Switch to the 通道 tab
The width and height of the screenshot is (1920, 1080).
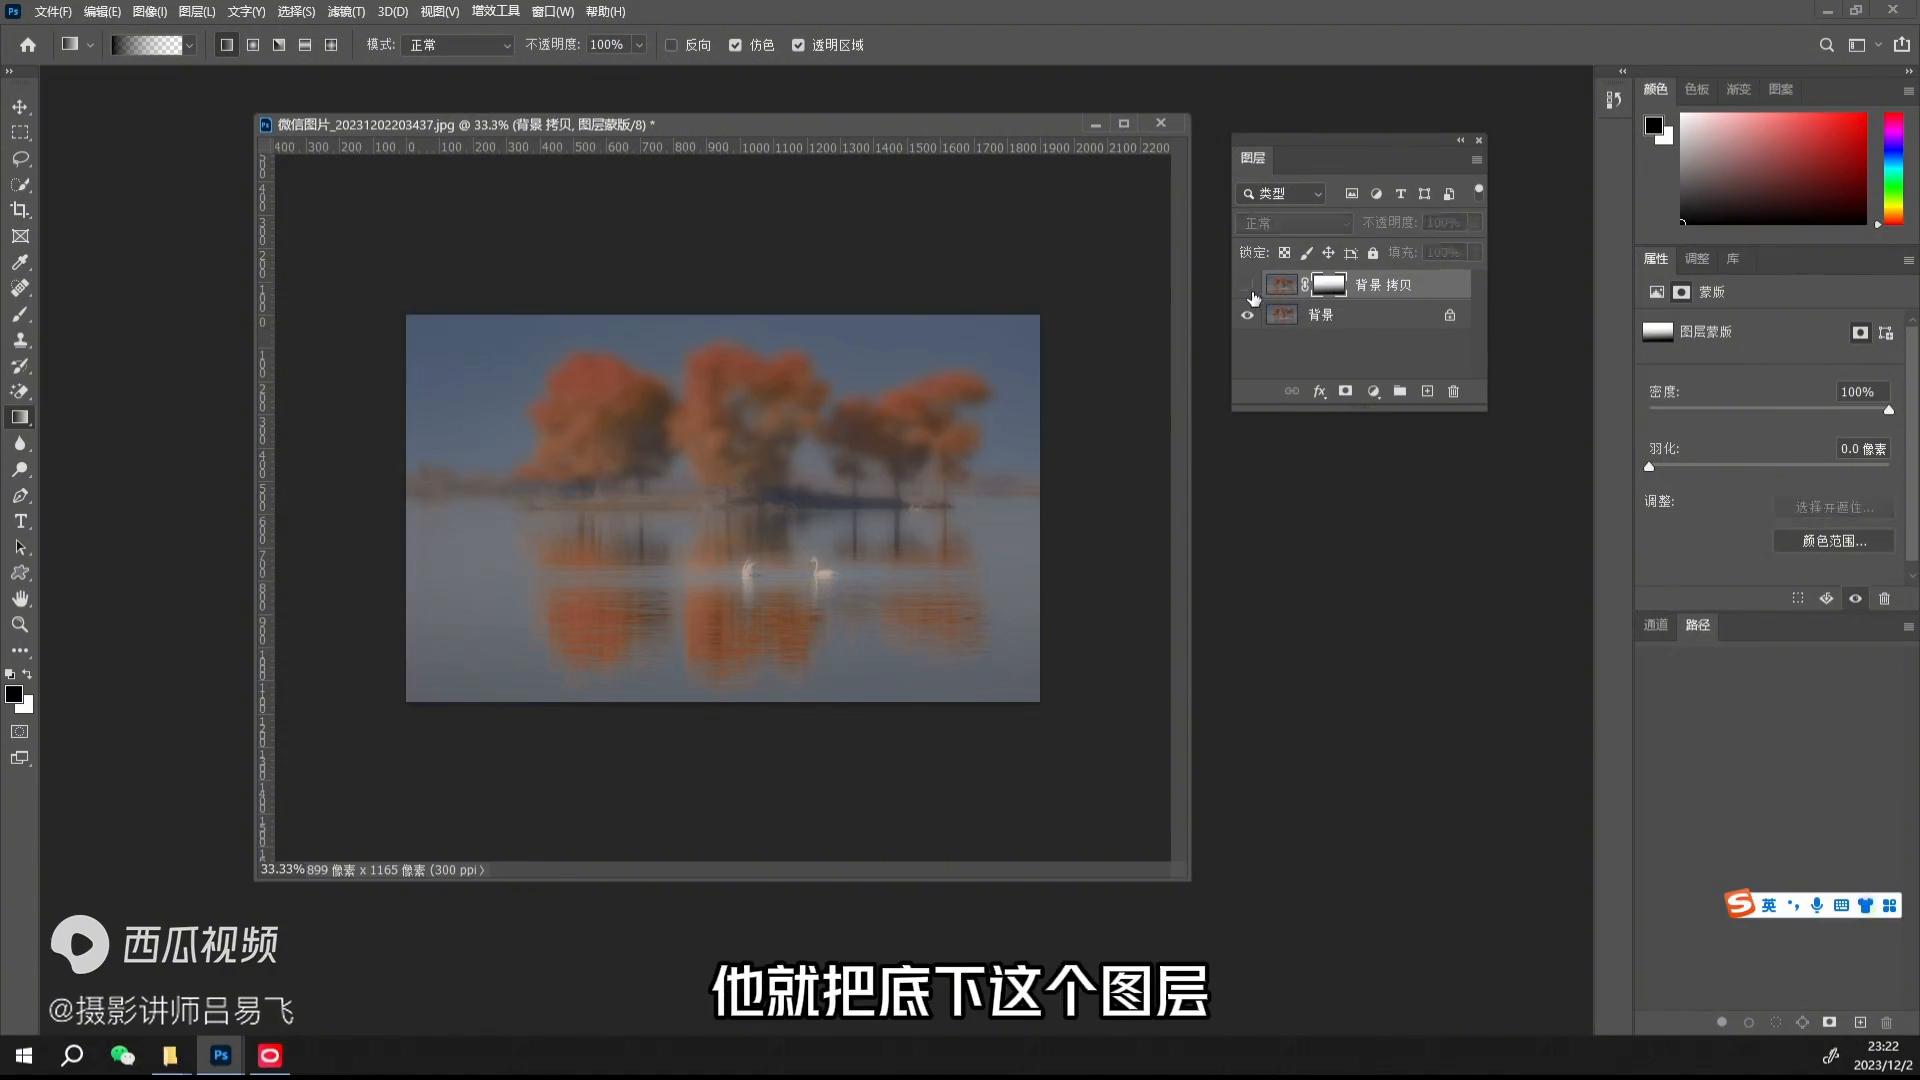tap(1655, 625)
